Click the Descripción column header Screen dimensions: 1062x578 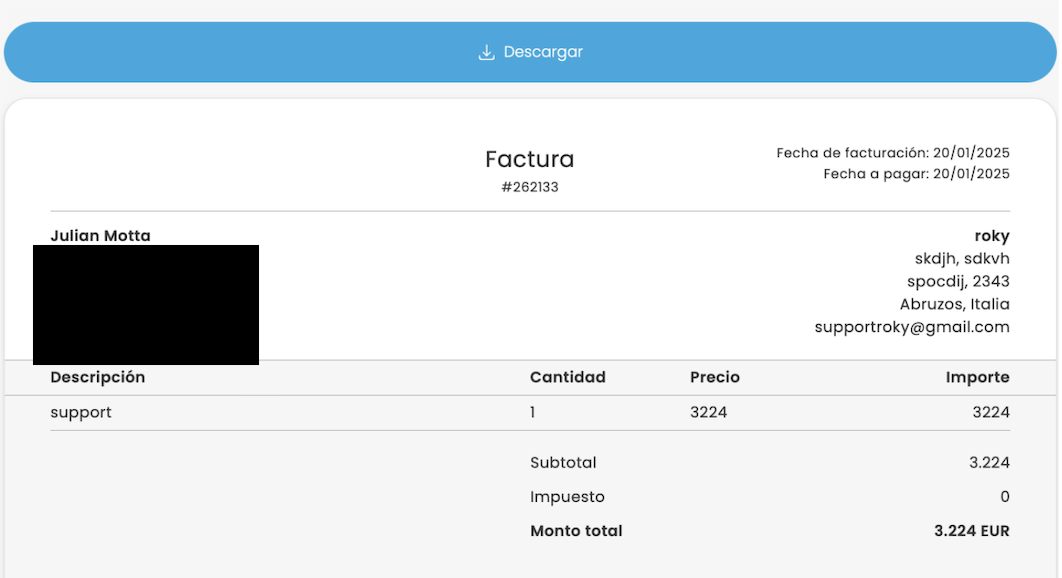pyautogui.click(x=98, y=377)
